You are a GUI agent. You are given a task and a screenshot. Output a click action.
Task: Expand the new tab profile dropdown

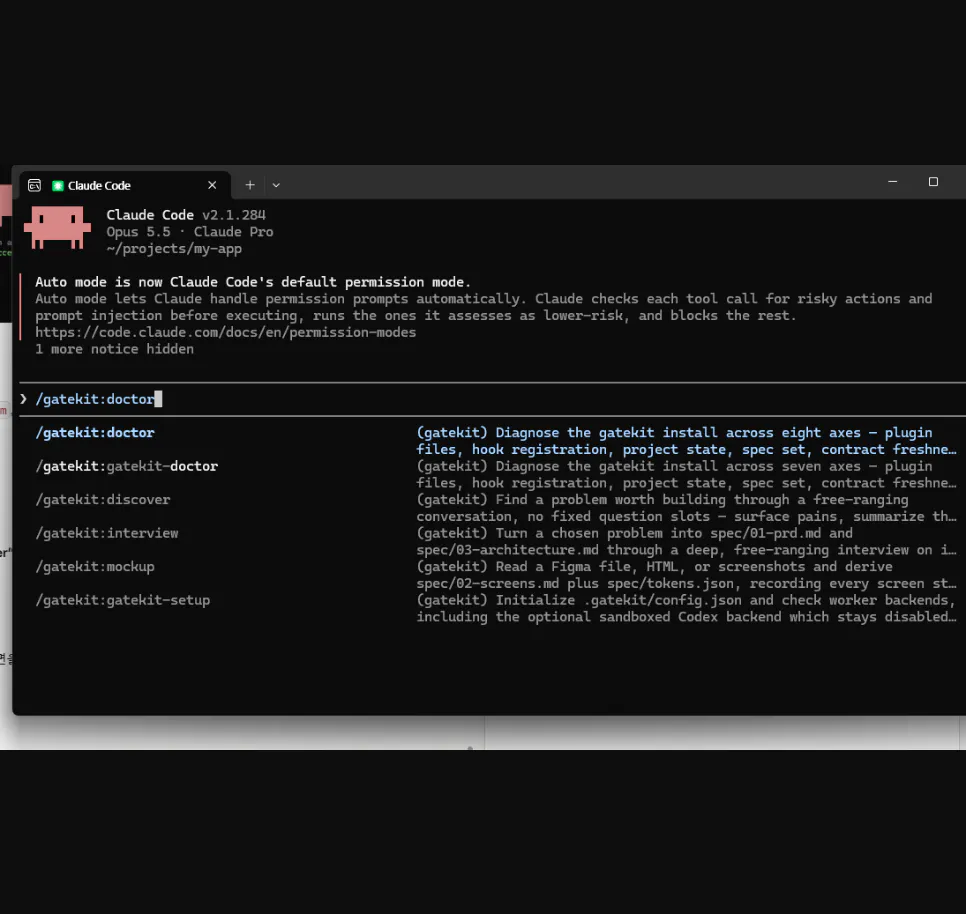276,185
